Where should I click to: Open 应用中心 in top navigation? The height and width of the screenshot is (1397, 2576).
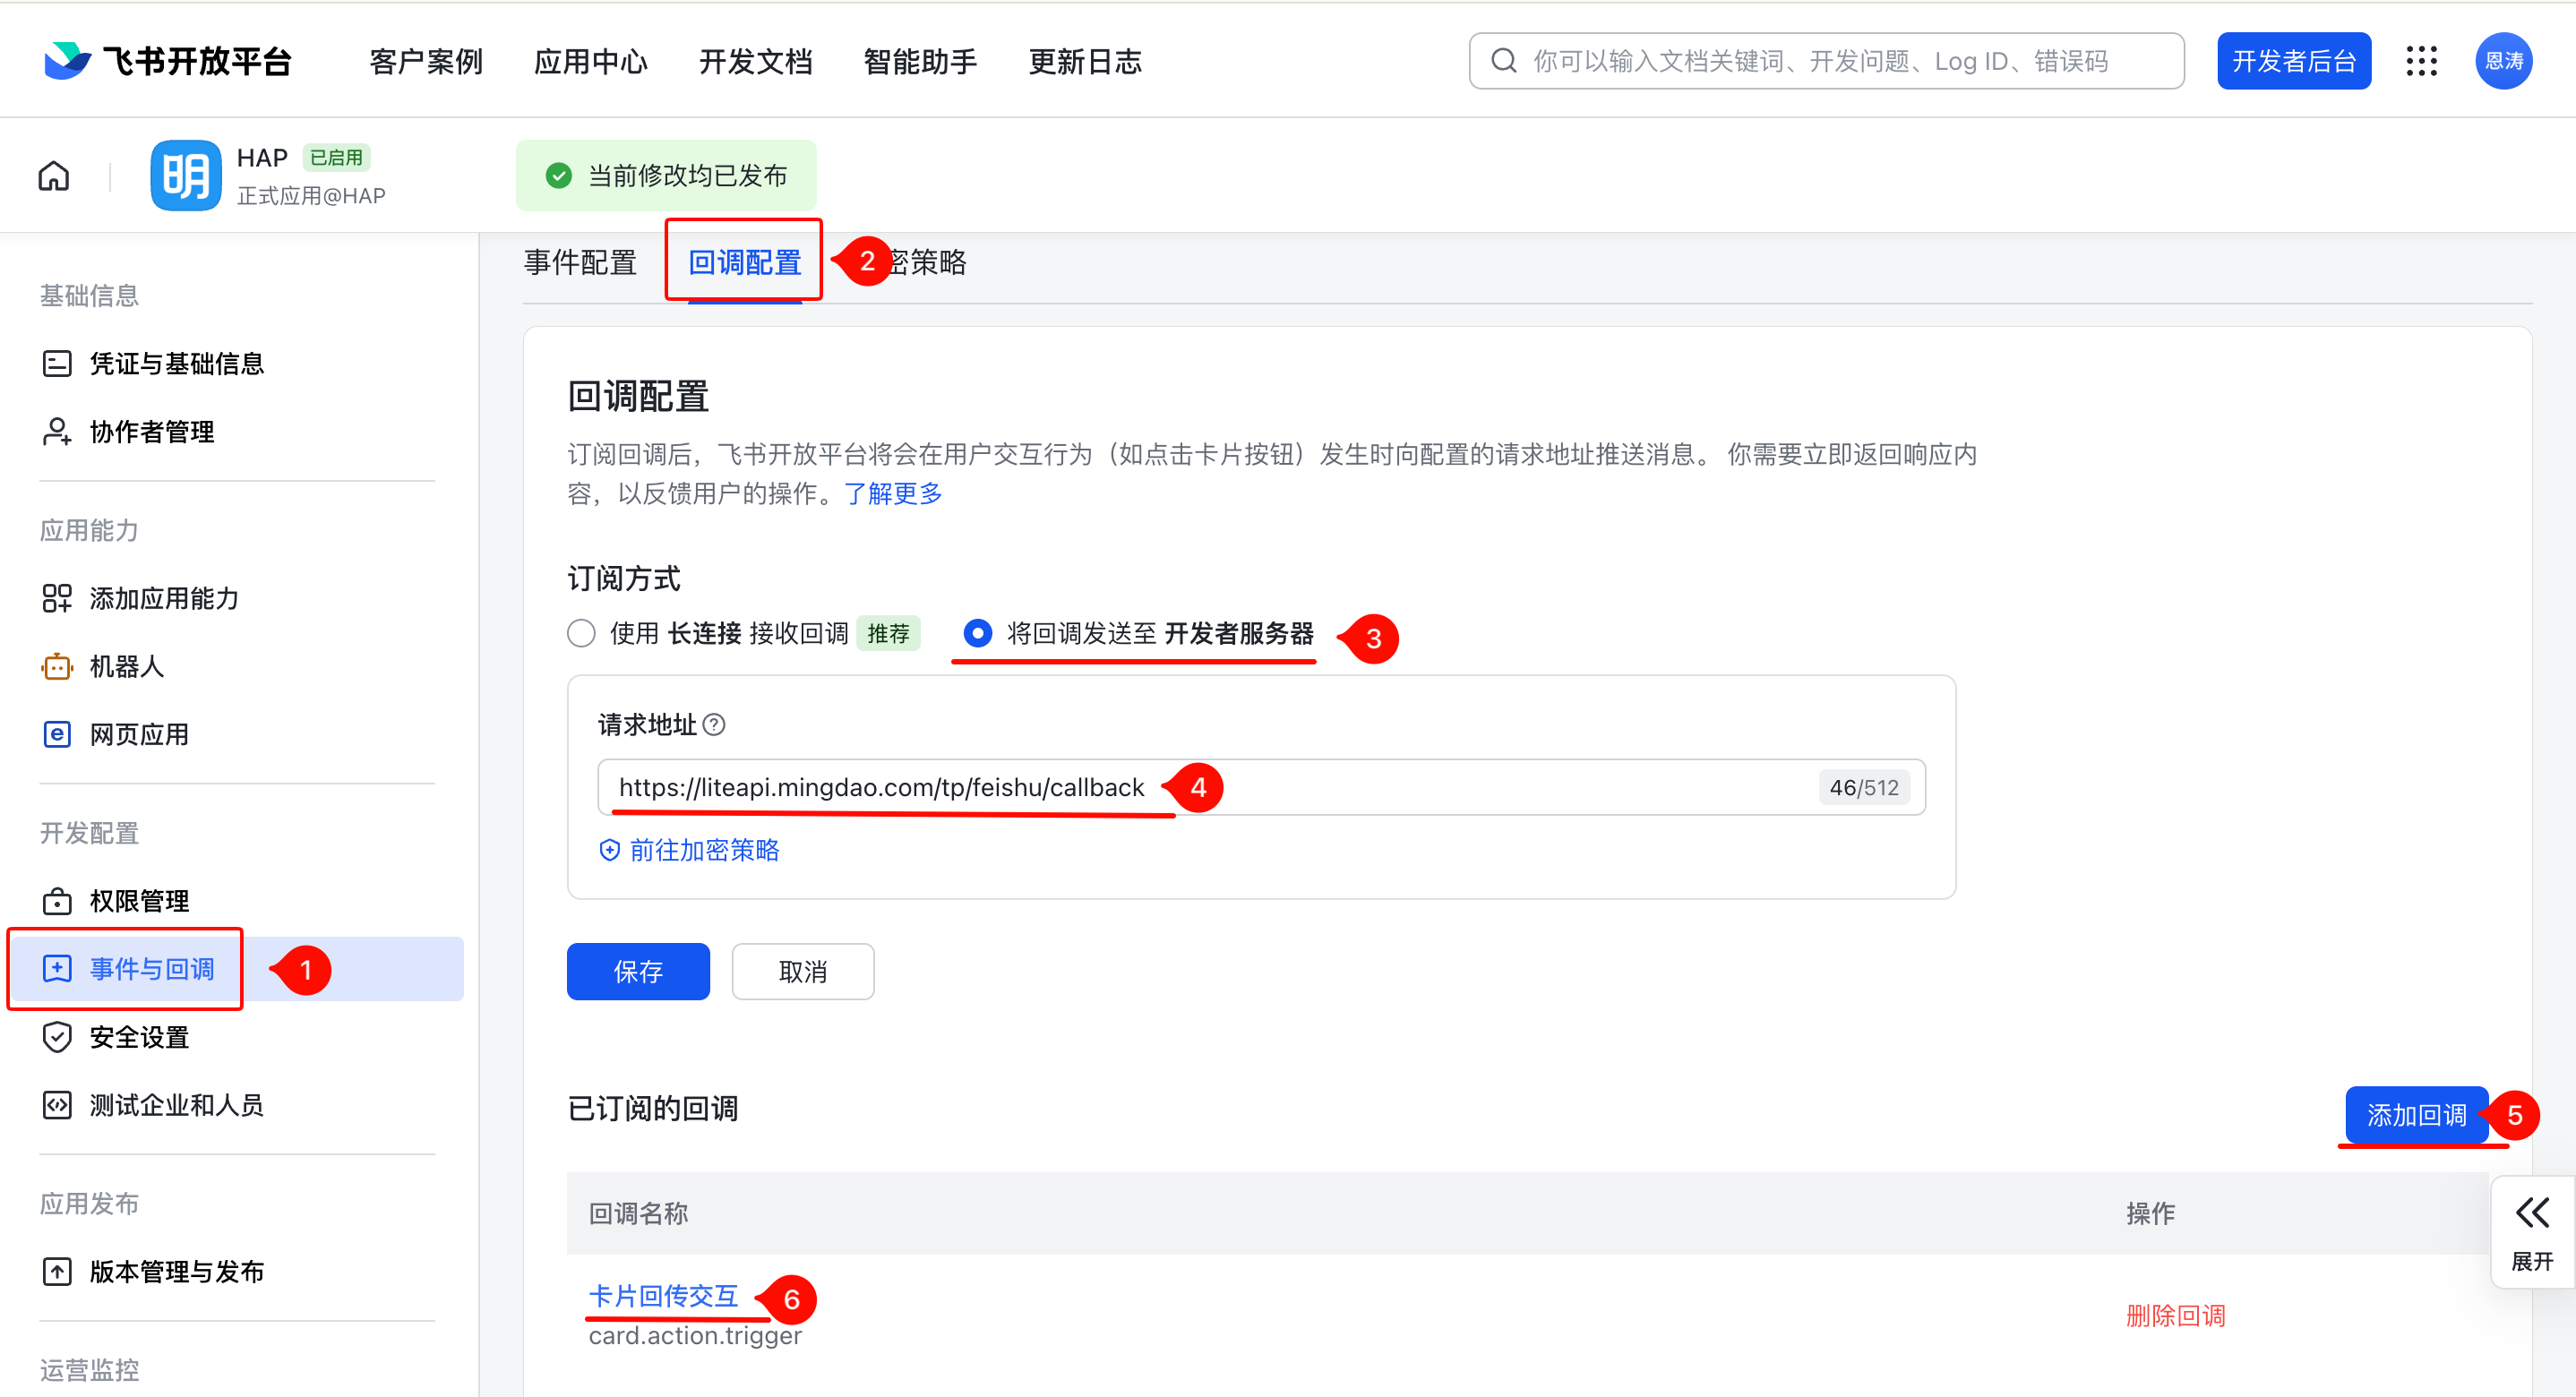pyautogui.click(x=591, y=62)
